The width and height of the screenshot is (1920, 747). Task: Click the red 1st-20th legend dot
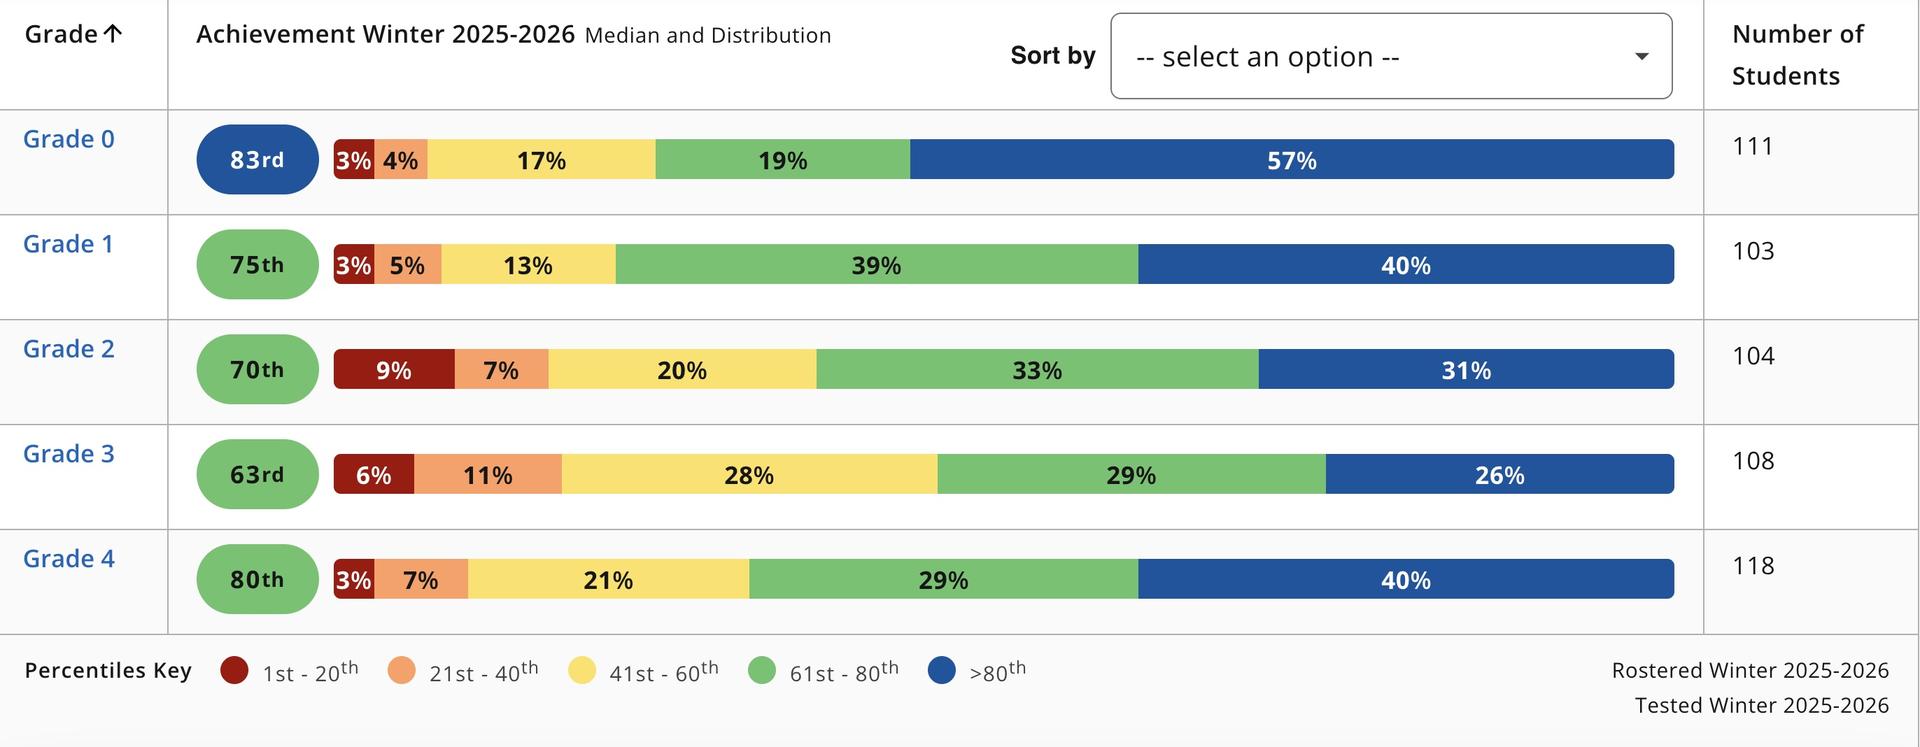click(x=234, y=670)
